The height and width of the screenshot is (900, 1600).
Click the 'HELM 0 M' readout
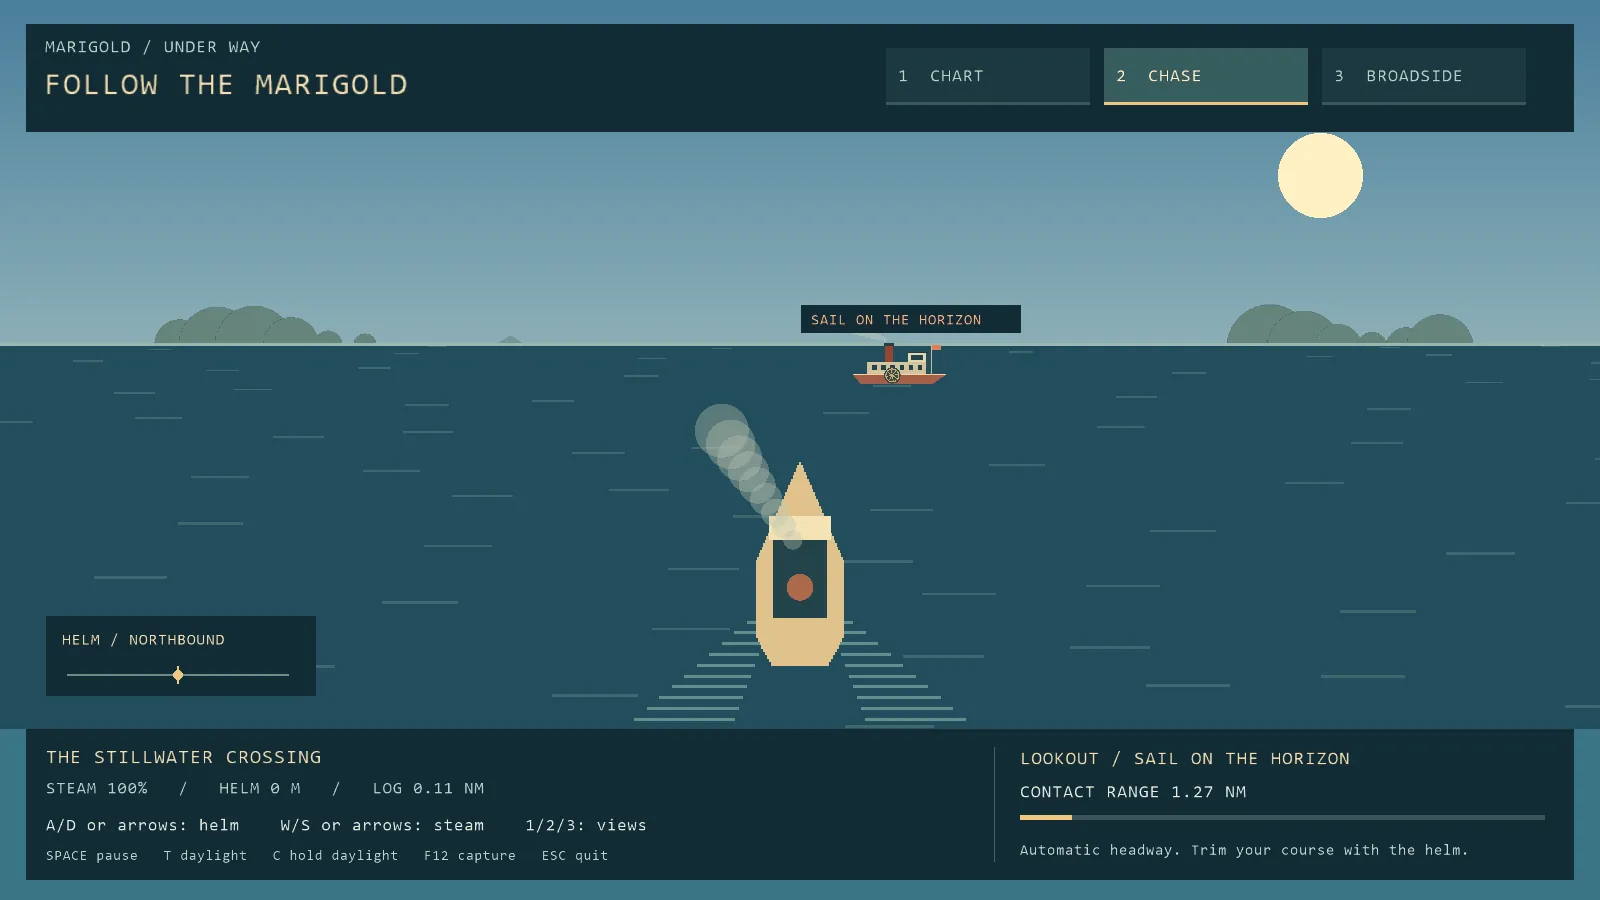click(260, 788)
